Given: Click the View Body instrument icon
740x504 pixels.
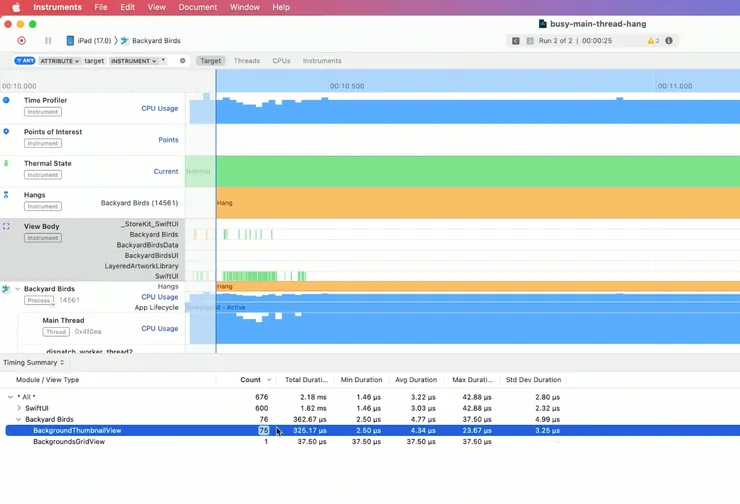Looking at the screenshot, I should tap(6, 227).
